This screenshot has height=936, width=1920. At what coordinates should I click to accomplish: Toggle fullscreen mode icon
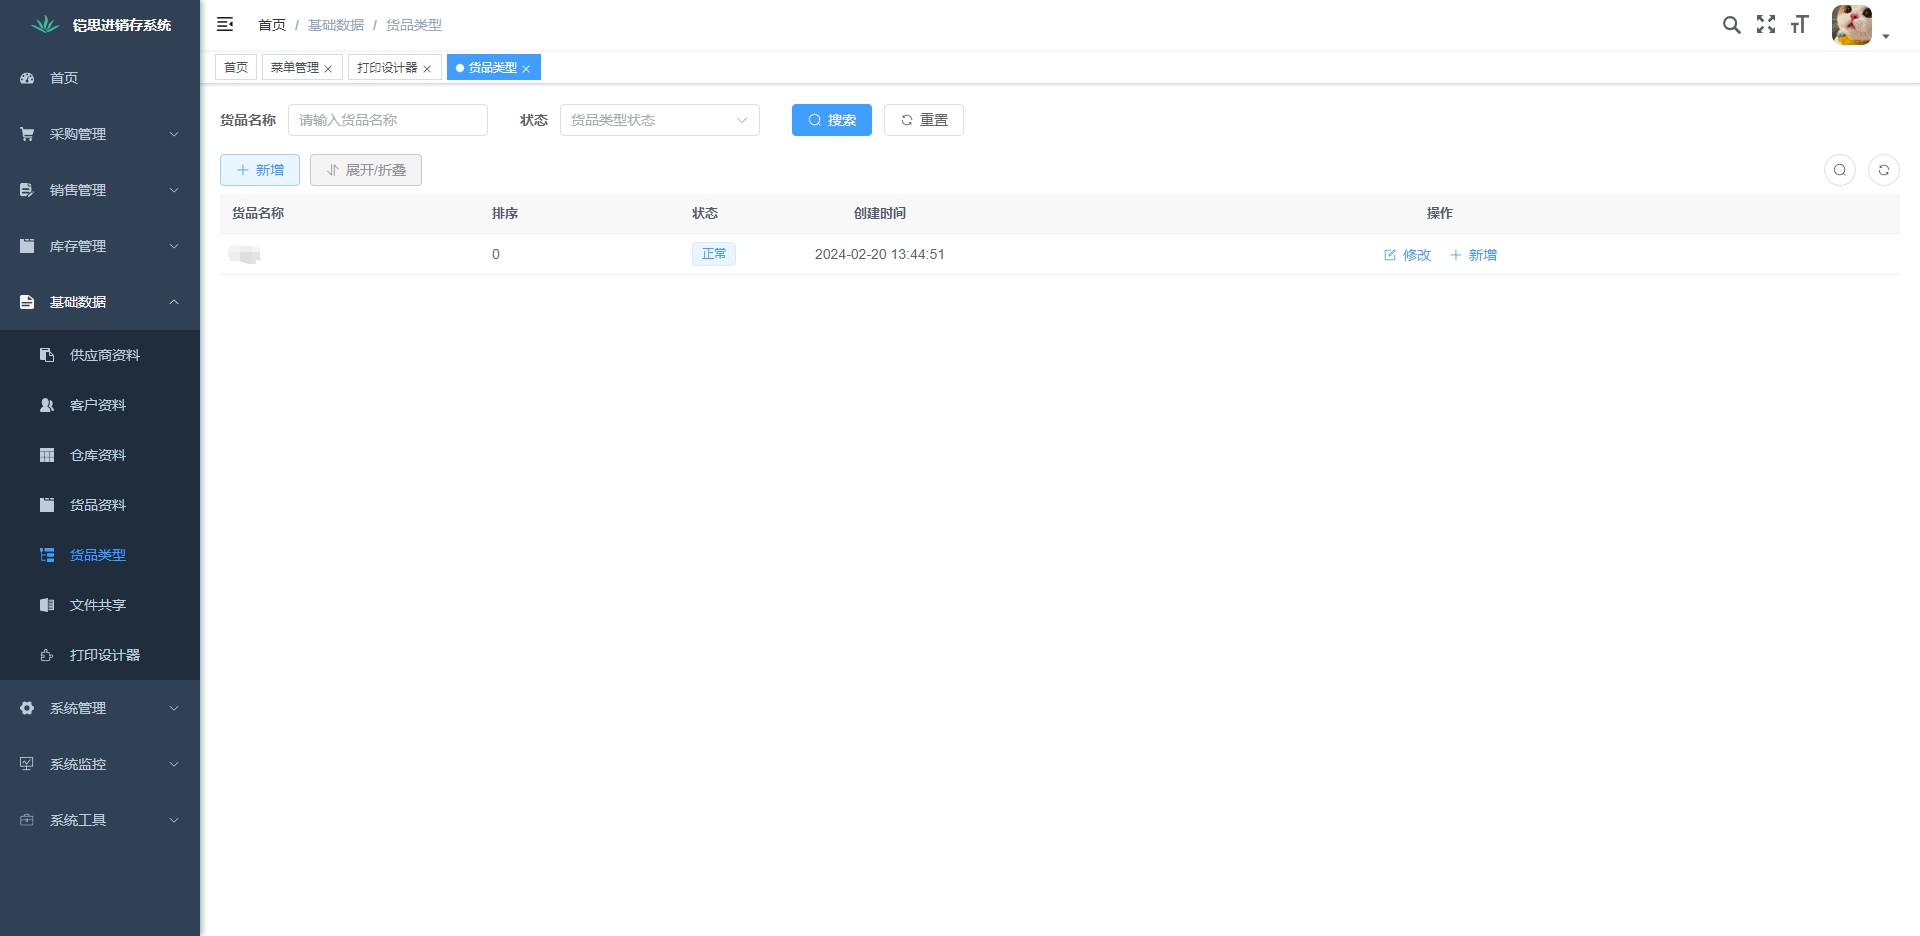[1766, 25]
